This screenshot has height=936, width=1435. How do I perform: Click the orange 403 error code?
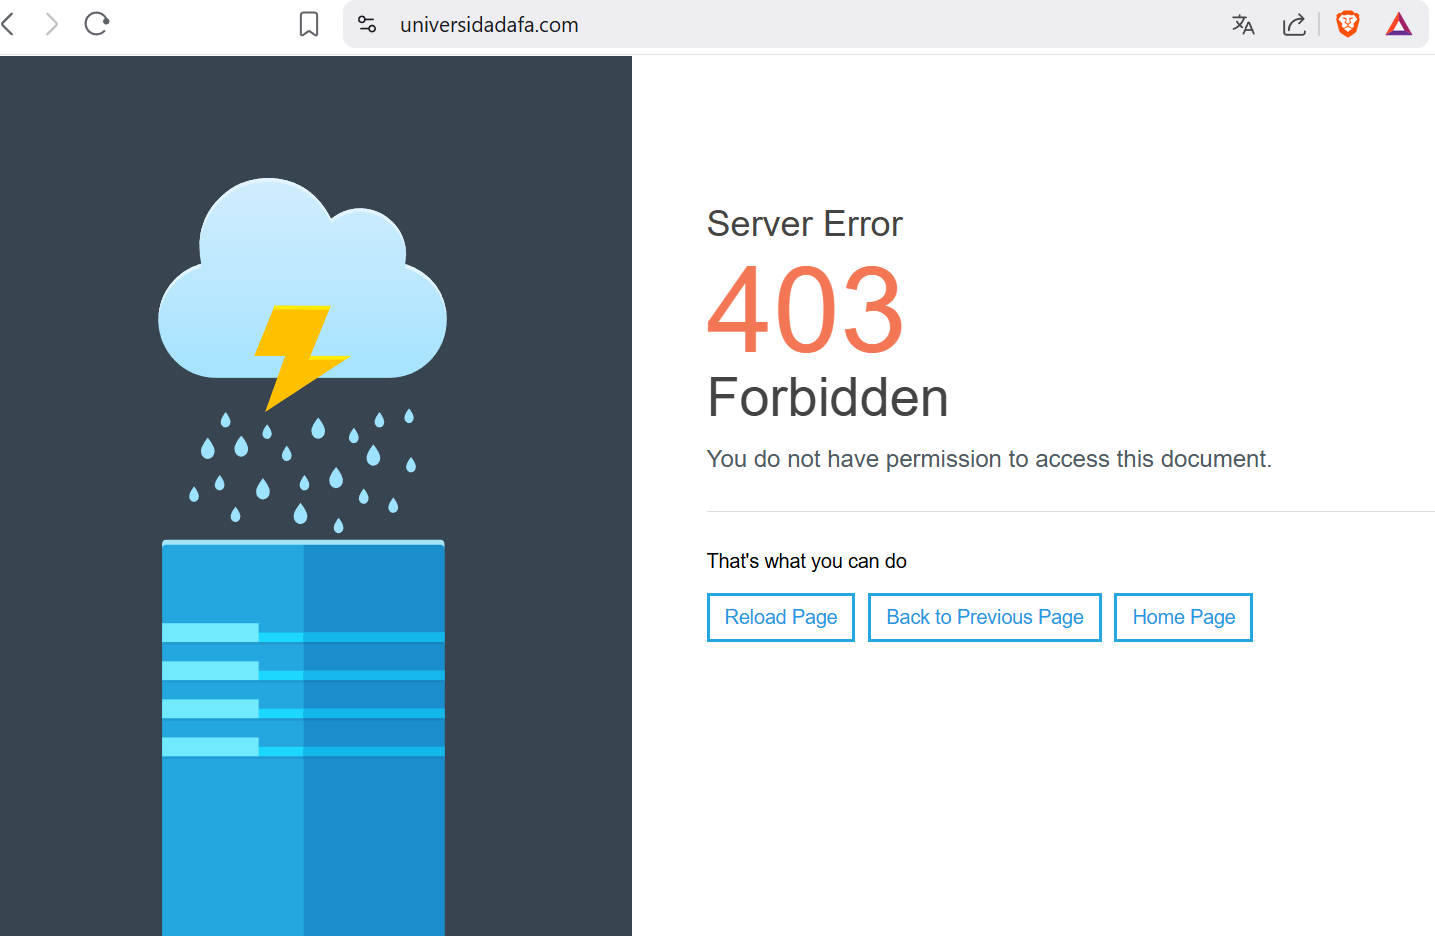805,310
